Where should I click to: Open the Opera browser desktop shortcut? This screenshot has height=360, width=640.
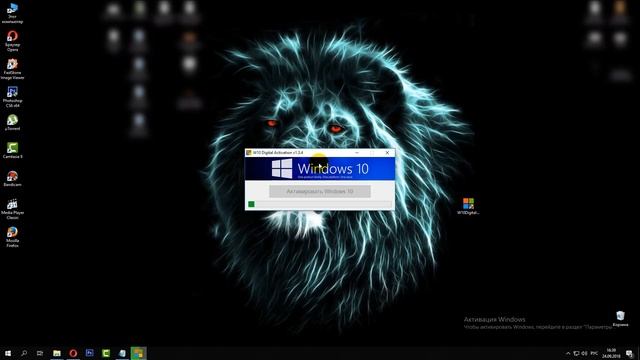tap(12, 41)
